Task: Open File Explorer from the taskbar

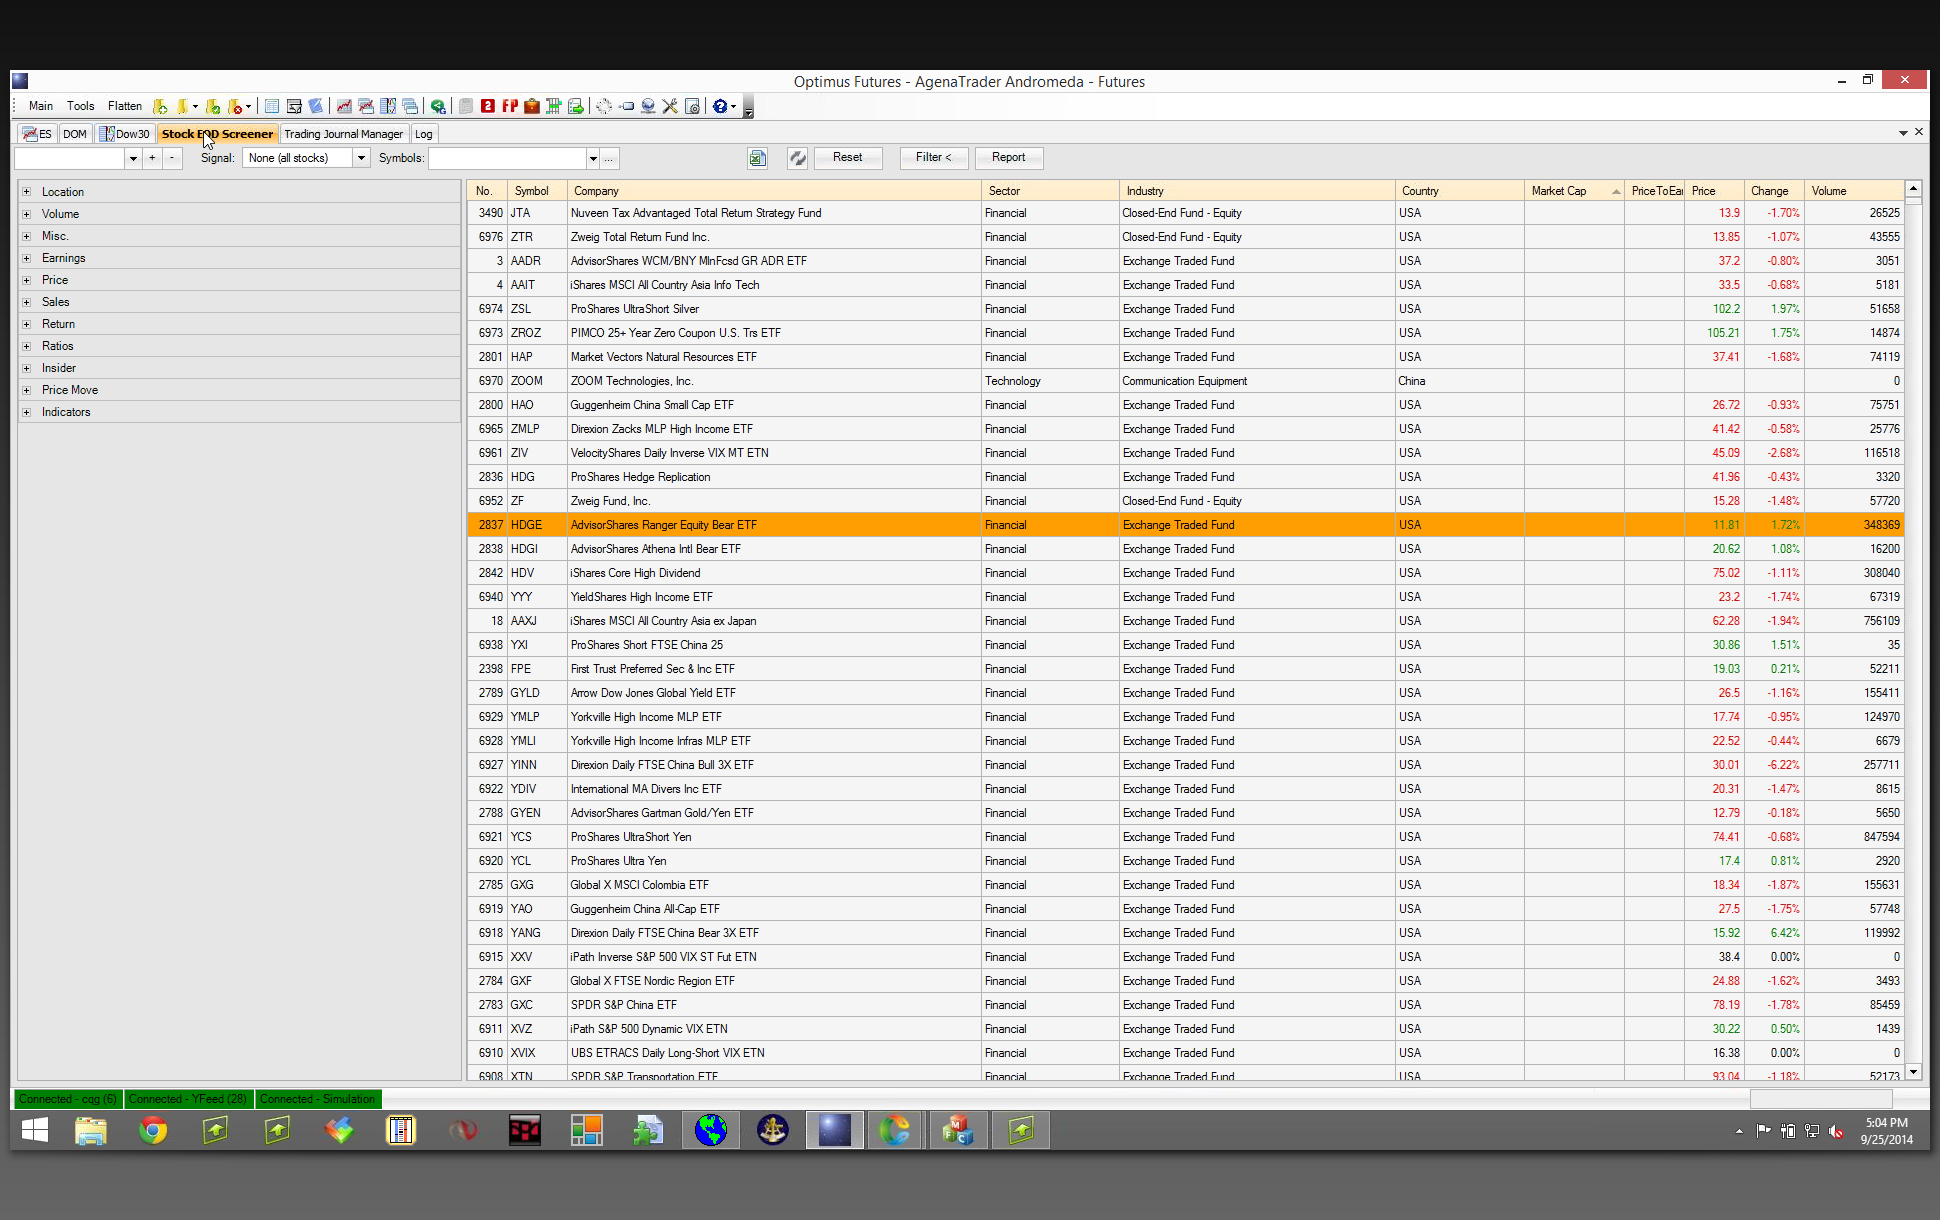Action: pyautogui.click(x=91, y=1130)
